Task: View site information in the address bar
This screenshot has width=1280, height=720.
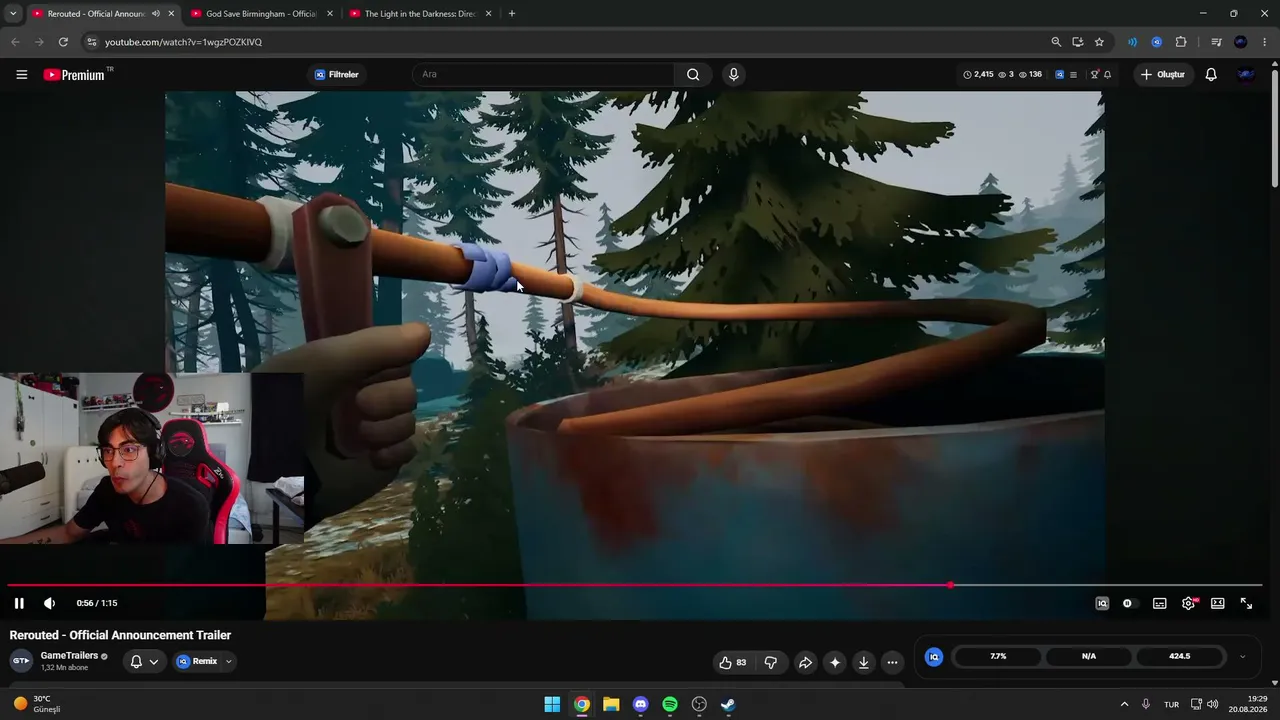Action: pyautogui.click(x=92, y=42)
